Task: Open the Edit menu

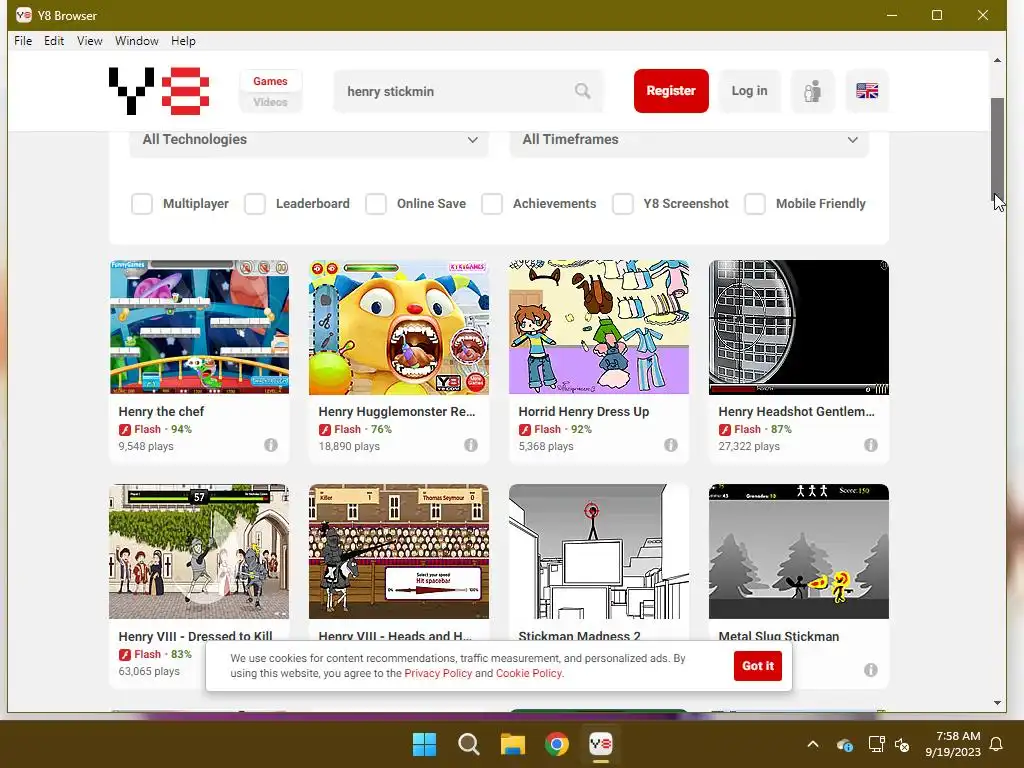Action: coord(54,40)
